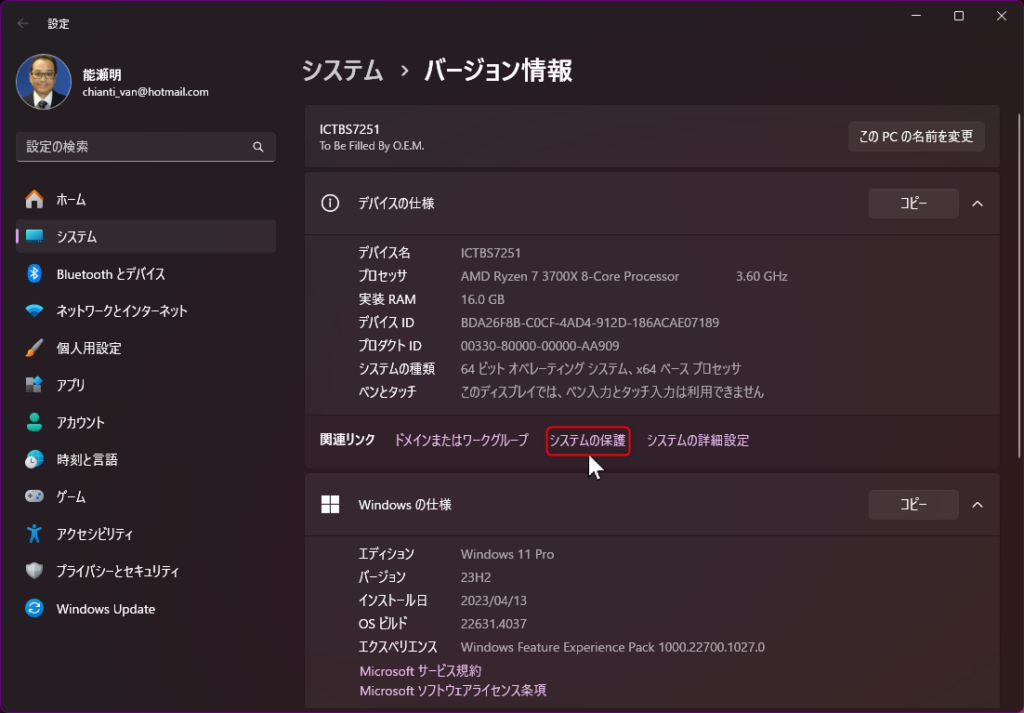Open ホーム in the sidebar
Viewport: 1024px width, 713px height.
146,199
